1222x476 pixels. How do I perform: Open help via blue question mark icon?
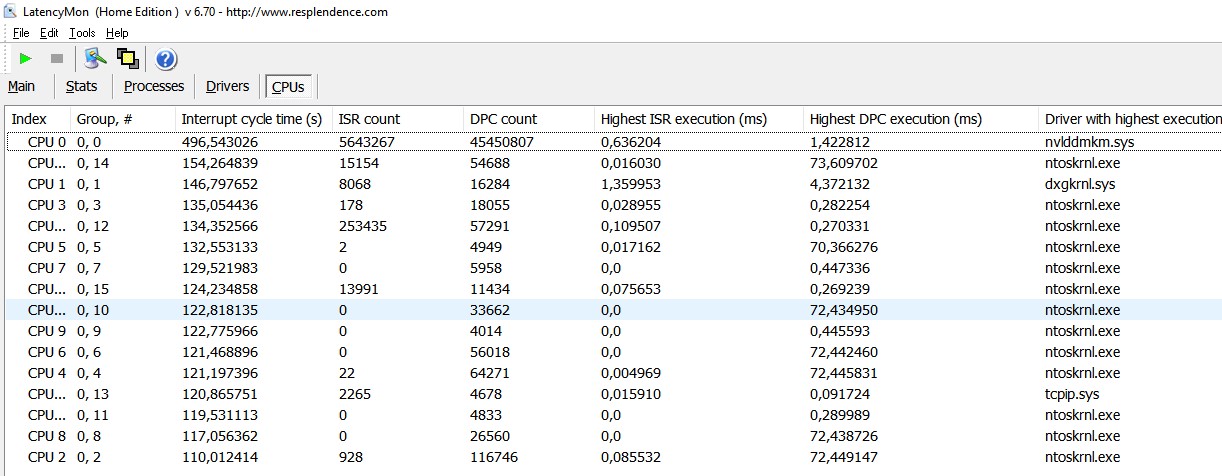[x=166, y=59]
